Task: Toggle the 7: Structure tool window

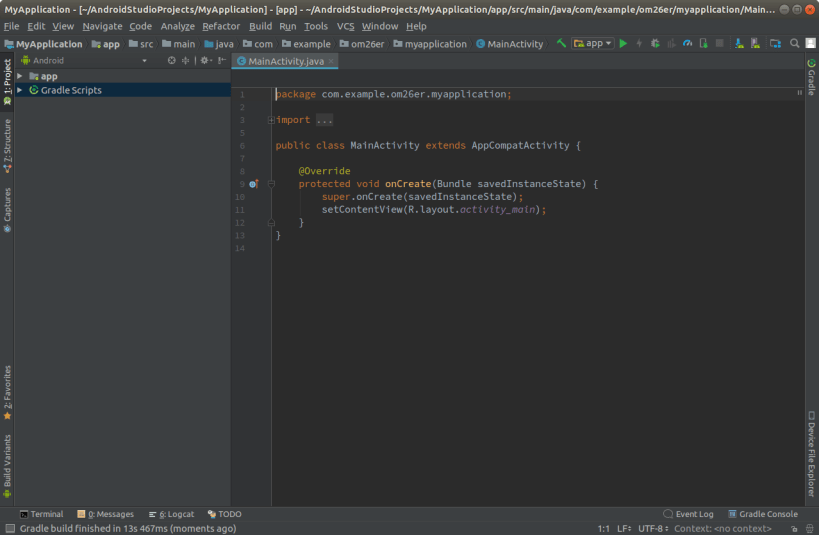Action: point(7,146)
